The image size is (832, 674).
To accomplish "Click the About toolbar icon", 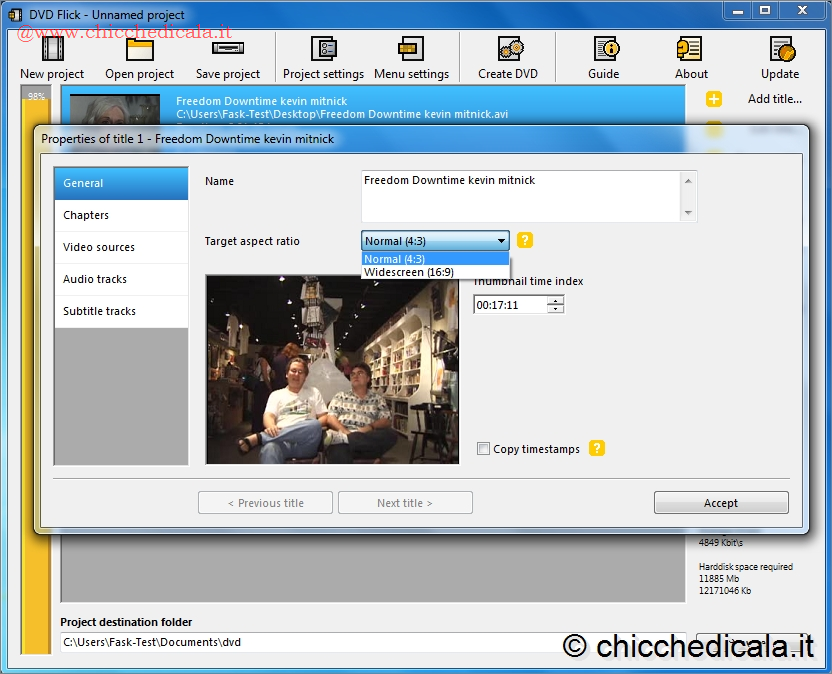I will click(690, 50).
